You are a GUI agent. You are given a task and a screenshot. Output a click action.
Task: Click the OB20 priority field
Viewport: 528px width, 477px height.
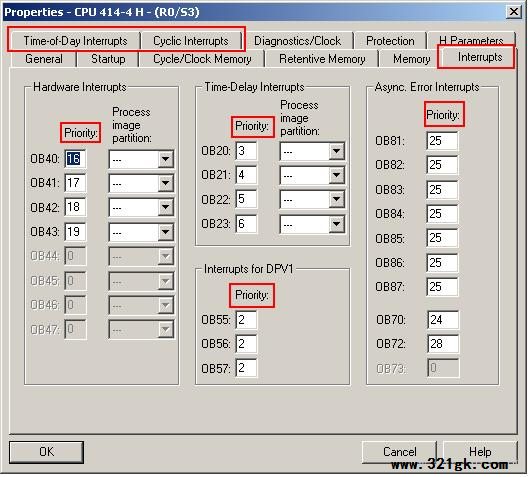(246, 151)
